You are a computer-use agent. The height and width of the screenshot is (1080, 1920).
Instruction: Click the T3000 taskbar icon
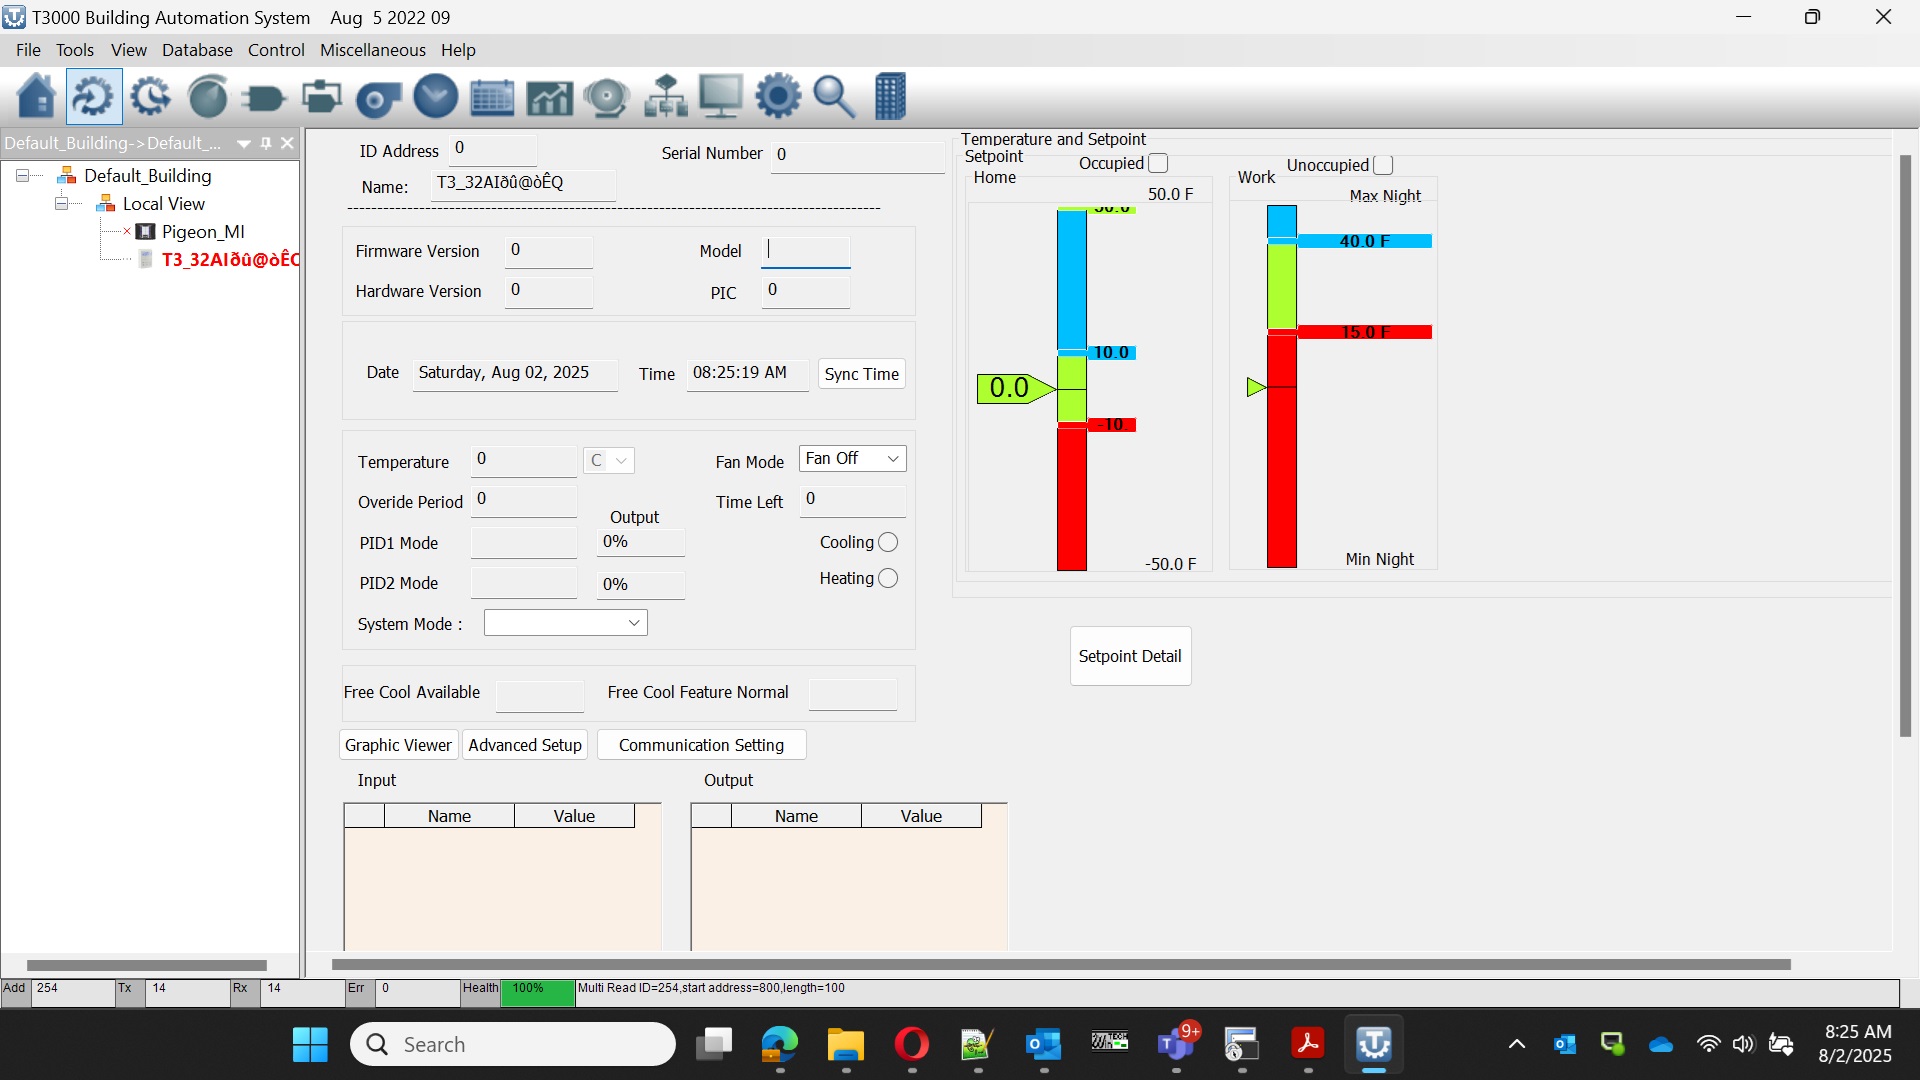(x=1374, y=1045)
